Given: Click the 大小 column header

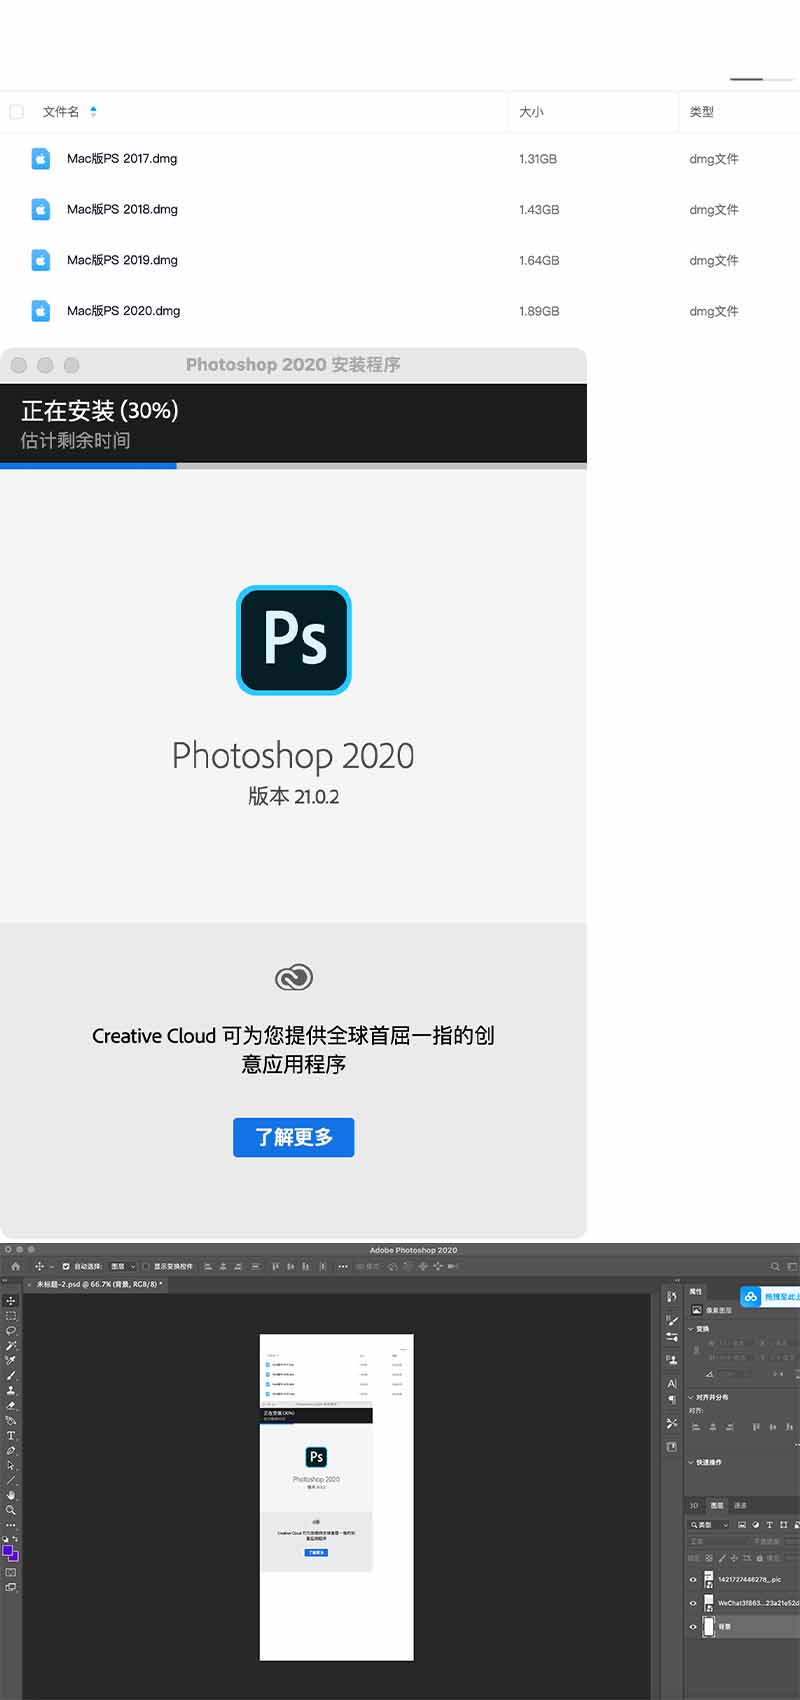Looking at the screenshot, I should point(531,112).
